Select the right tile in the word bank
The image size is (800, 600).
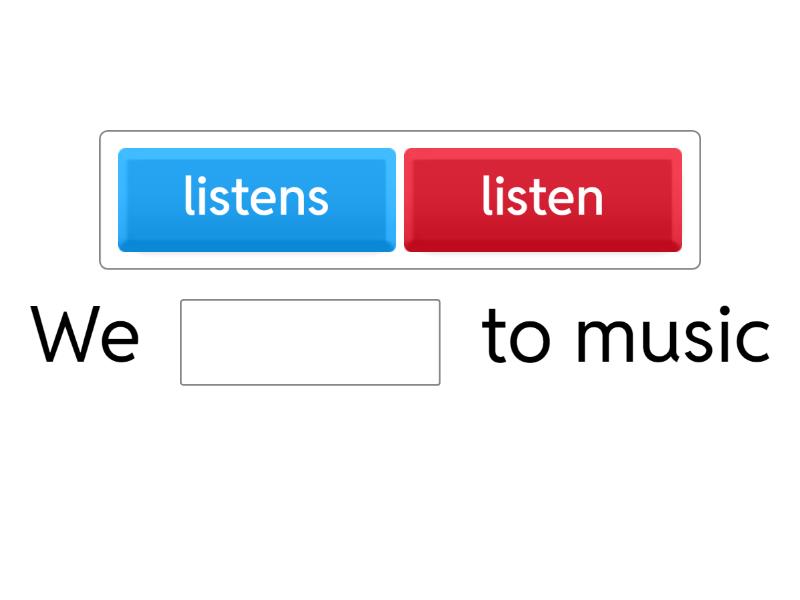pos(542,199)
